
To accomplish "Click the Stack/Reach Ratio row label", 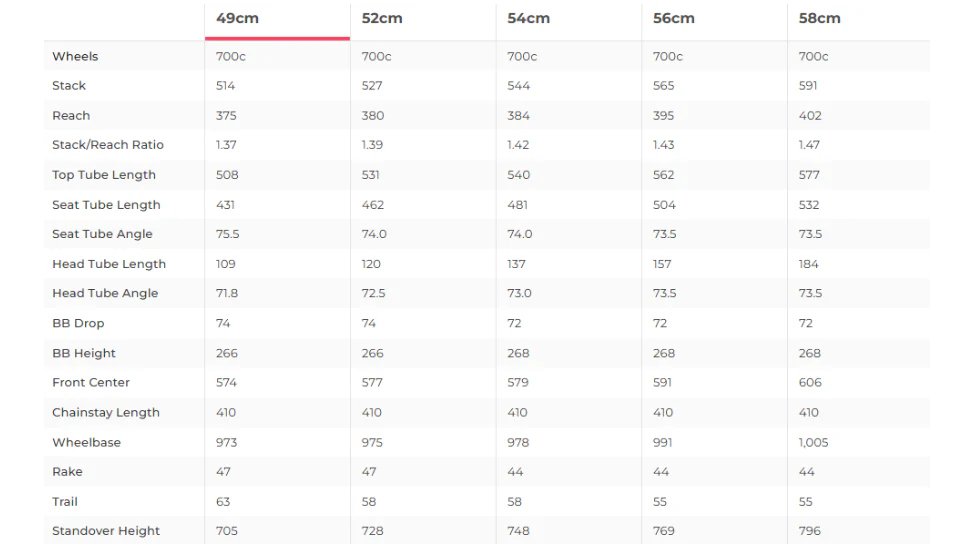I will [x=108, y=145].
